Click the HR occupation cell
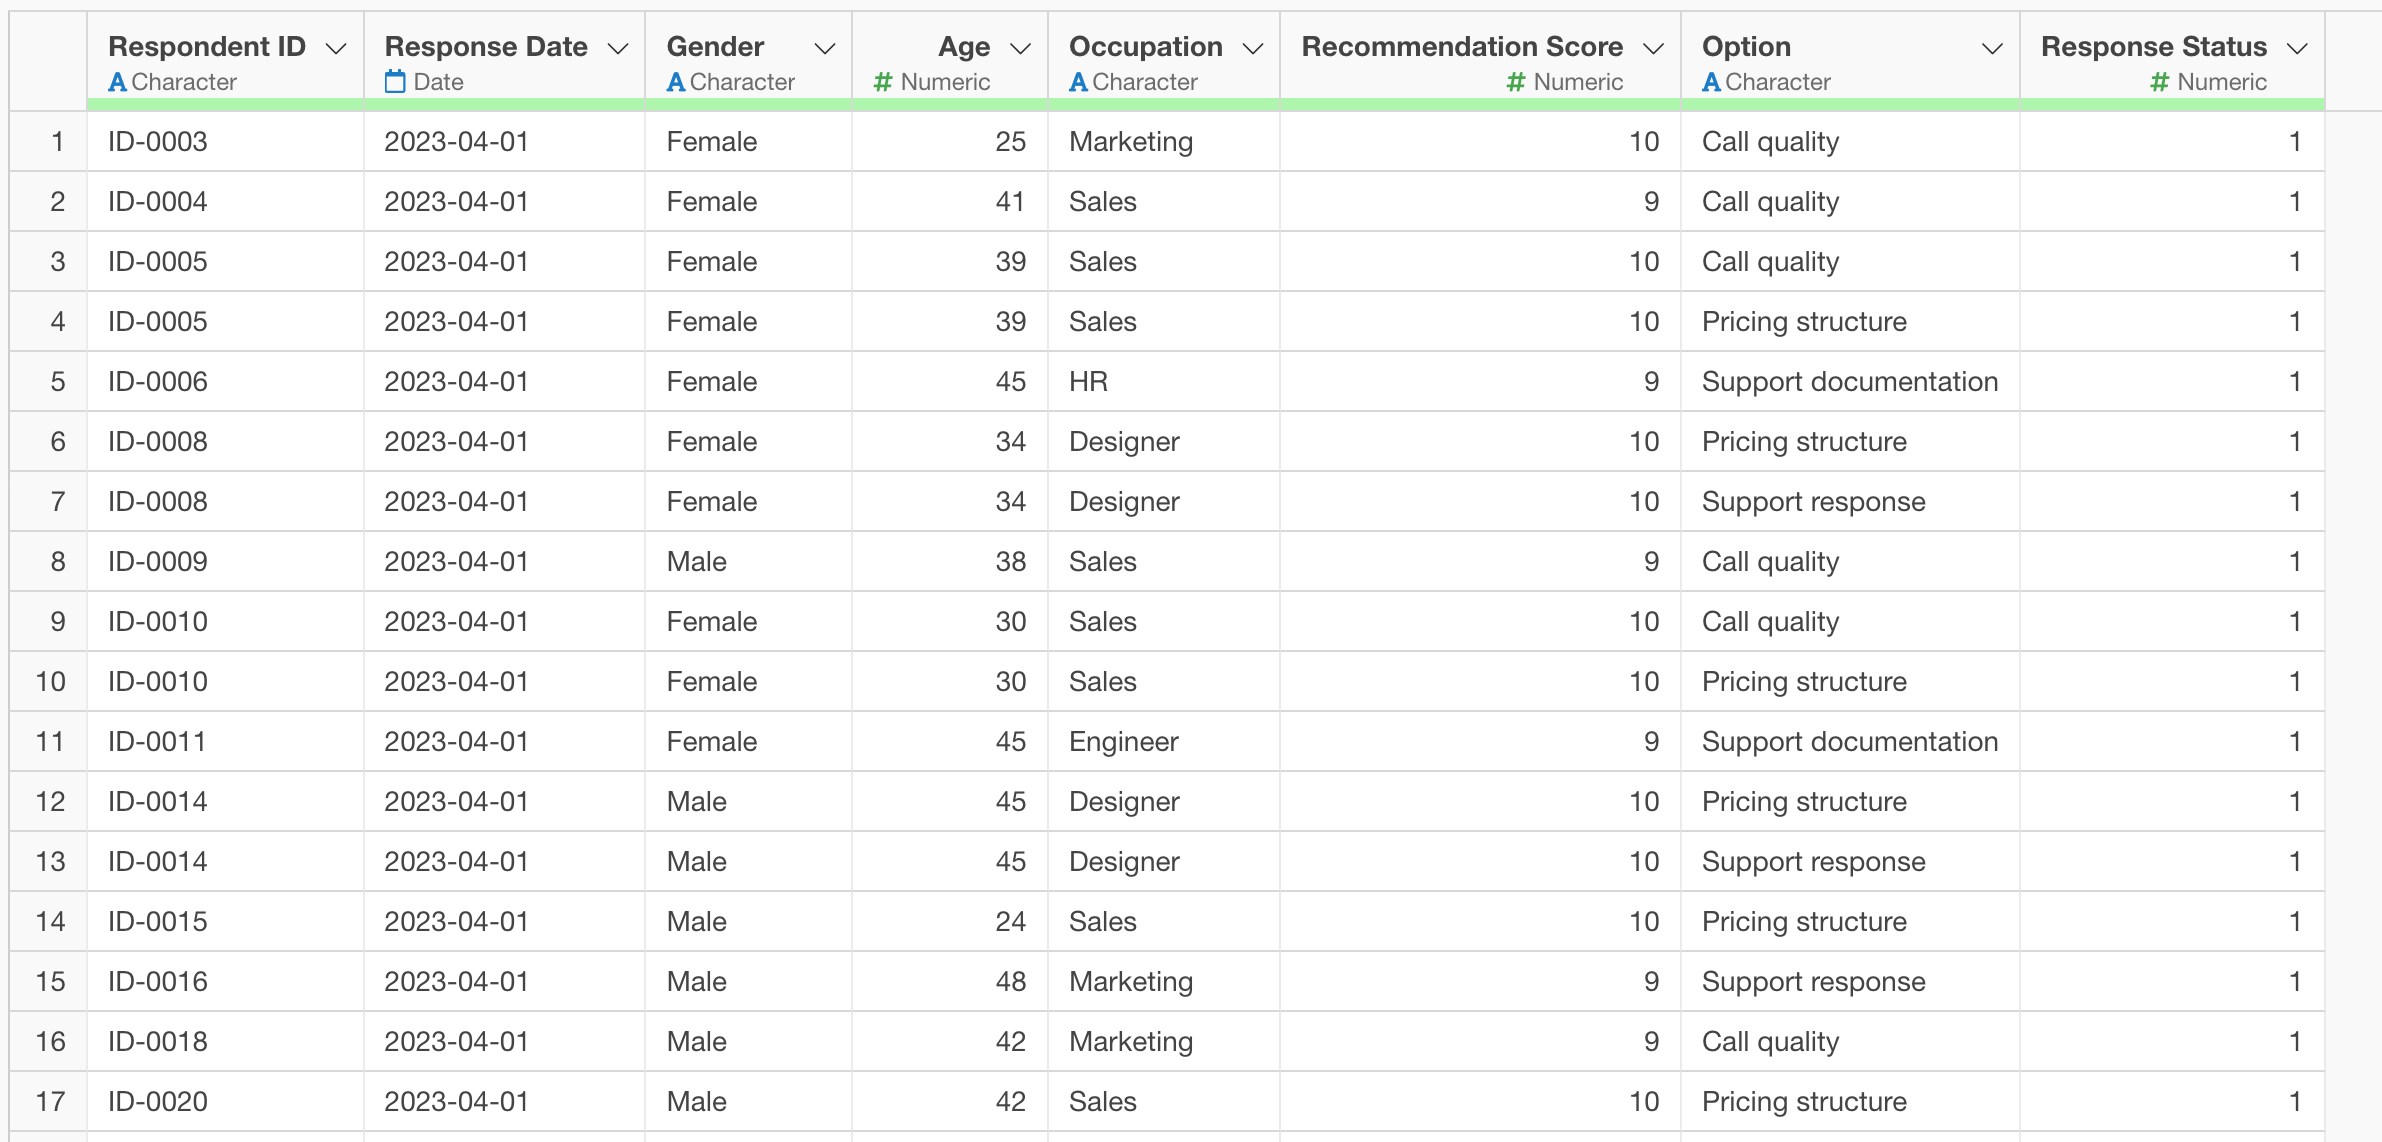2382x1142 pixels. click(1088, 381)
